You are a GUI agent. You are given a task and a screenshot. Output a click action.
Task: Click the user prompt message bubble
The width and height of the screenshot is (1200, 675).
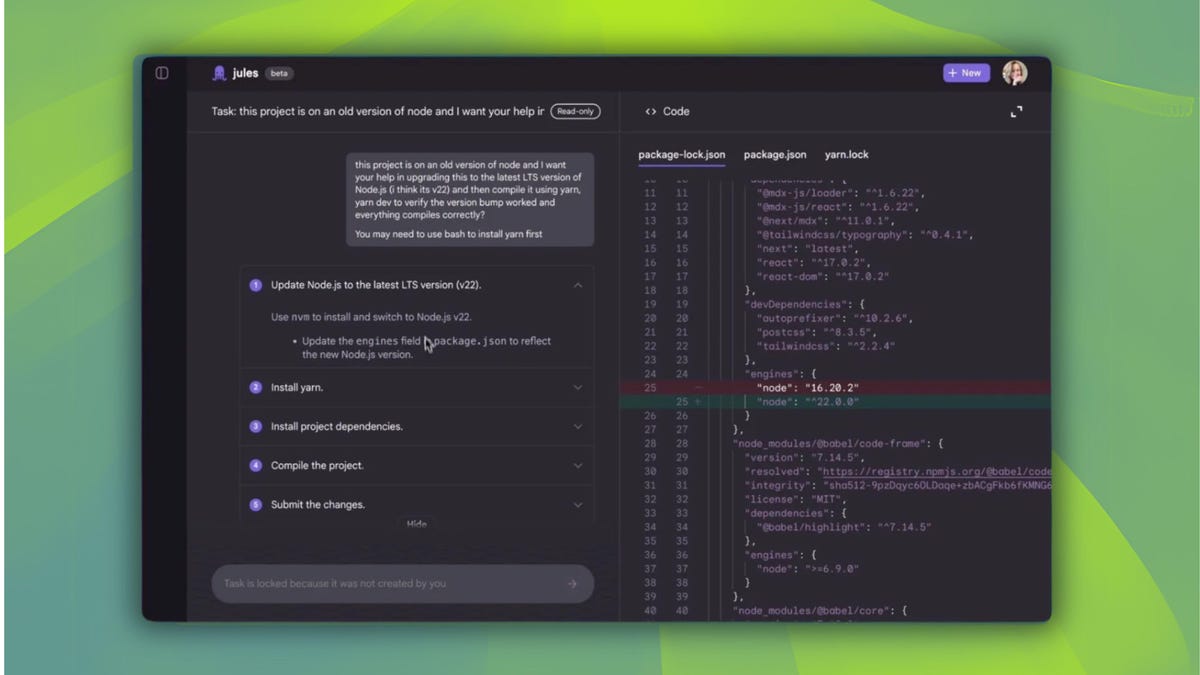[x=470, y=199]
